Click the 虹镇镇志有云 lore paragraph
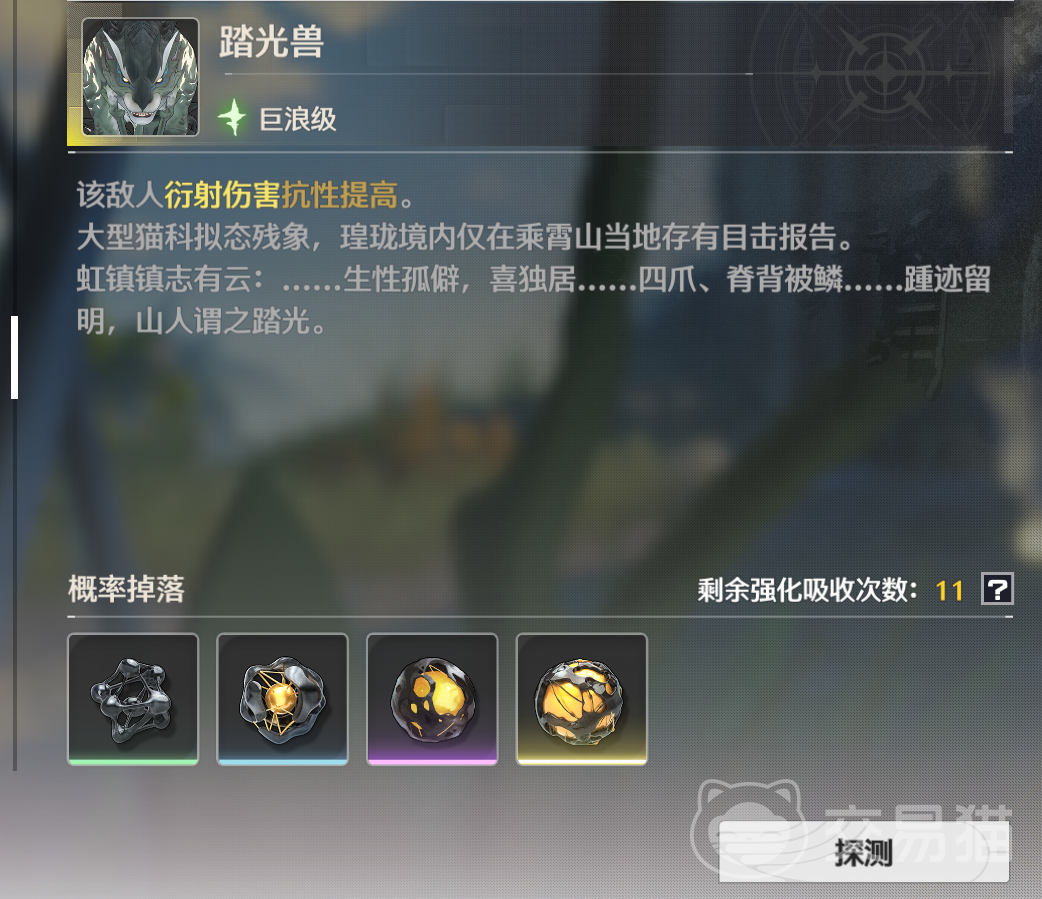1042x899 pixels. coord(534,300)
